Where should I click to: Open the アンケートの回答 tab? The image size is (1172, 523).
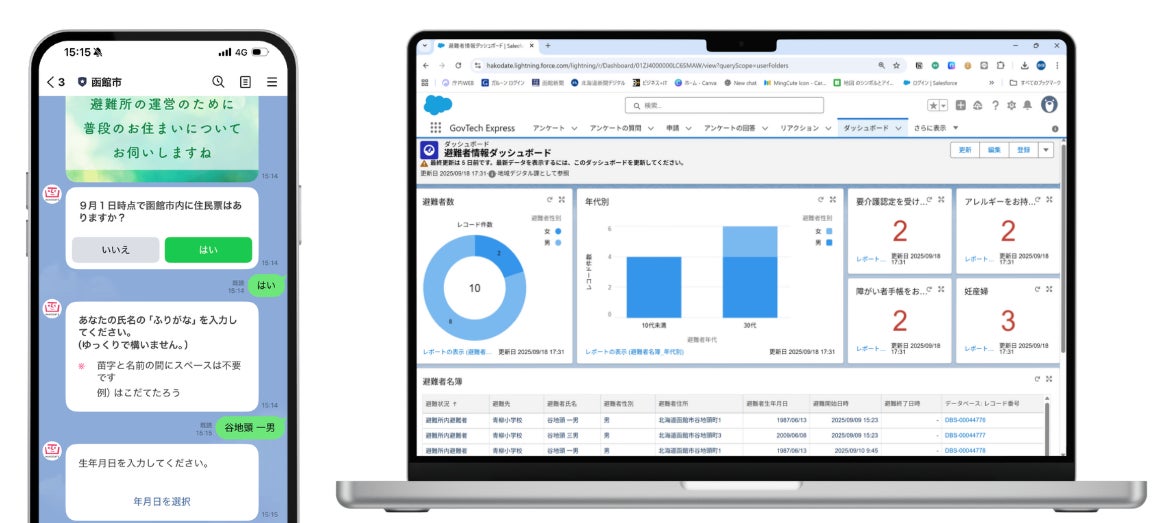coord(730,128)
